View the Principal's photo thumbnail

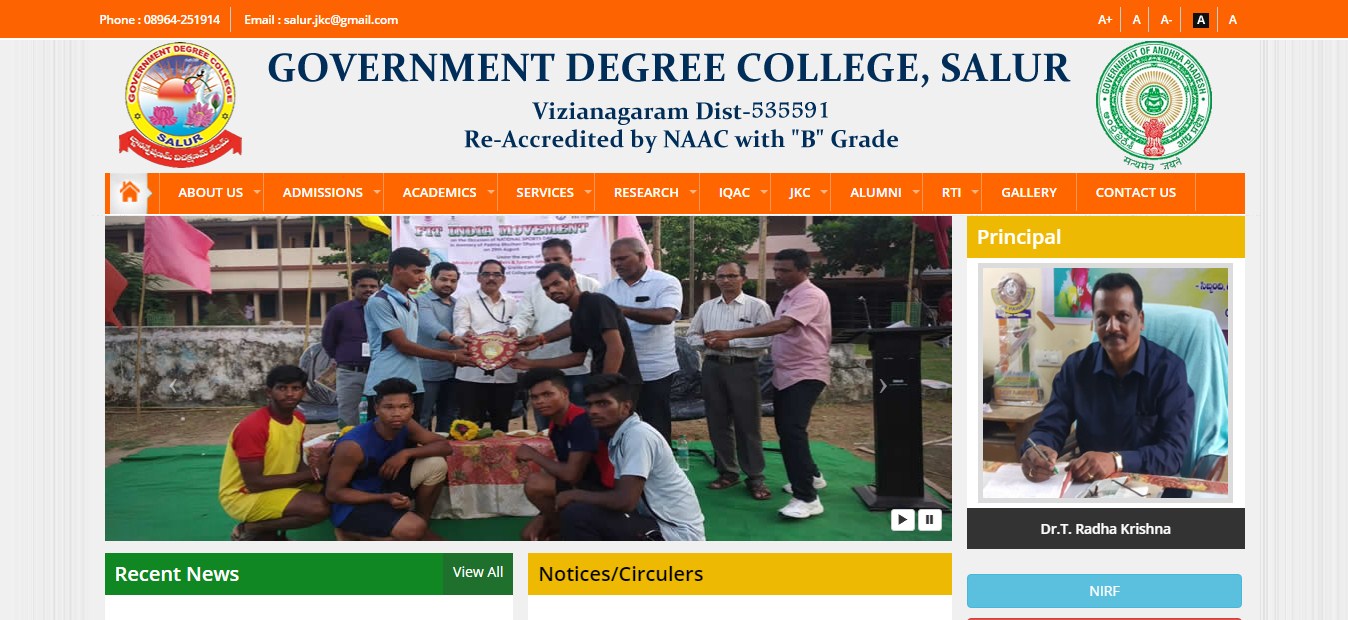click(1105, 383)
